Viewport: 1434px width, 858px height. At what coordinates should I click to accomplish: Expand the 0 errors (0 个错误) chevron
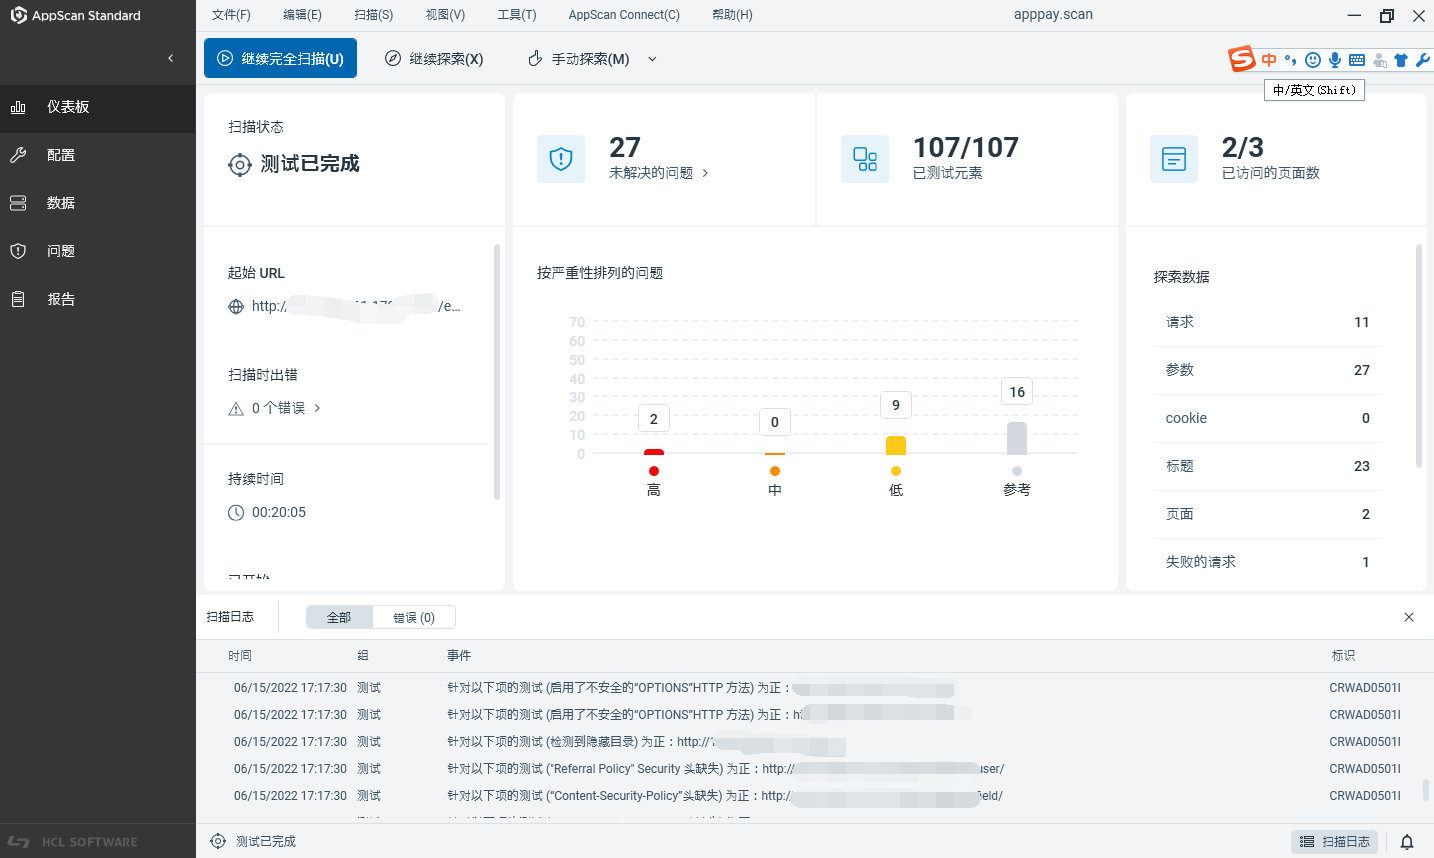(317, 408)
